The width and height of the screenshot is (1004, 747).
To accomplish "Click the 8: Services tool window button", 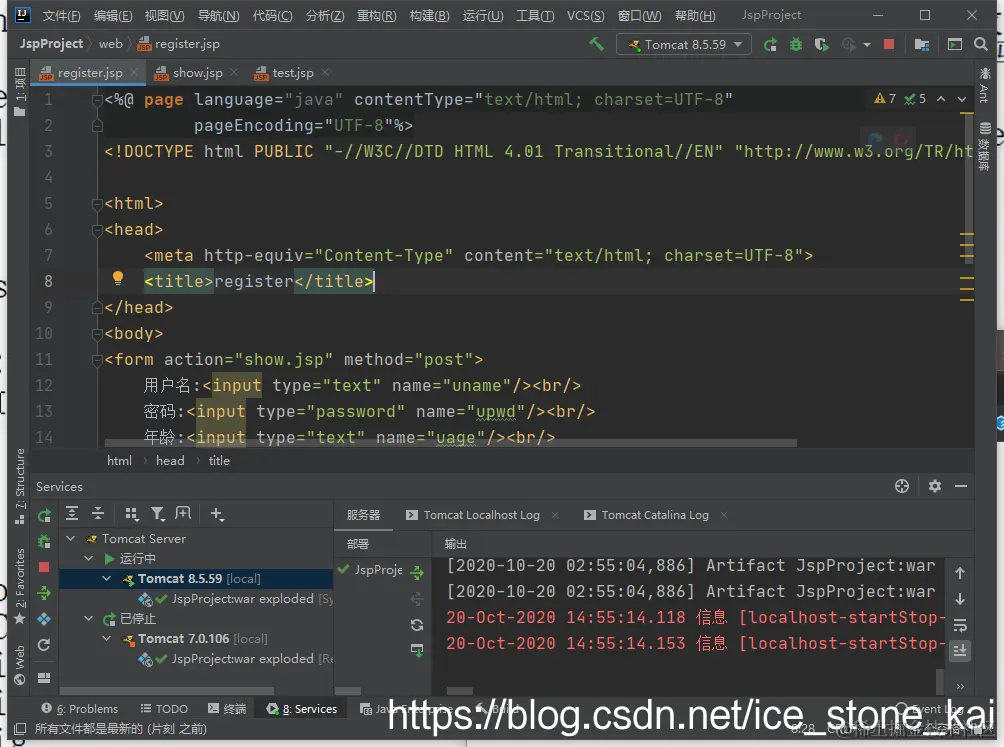I will point(301,709).
